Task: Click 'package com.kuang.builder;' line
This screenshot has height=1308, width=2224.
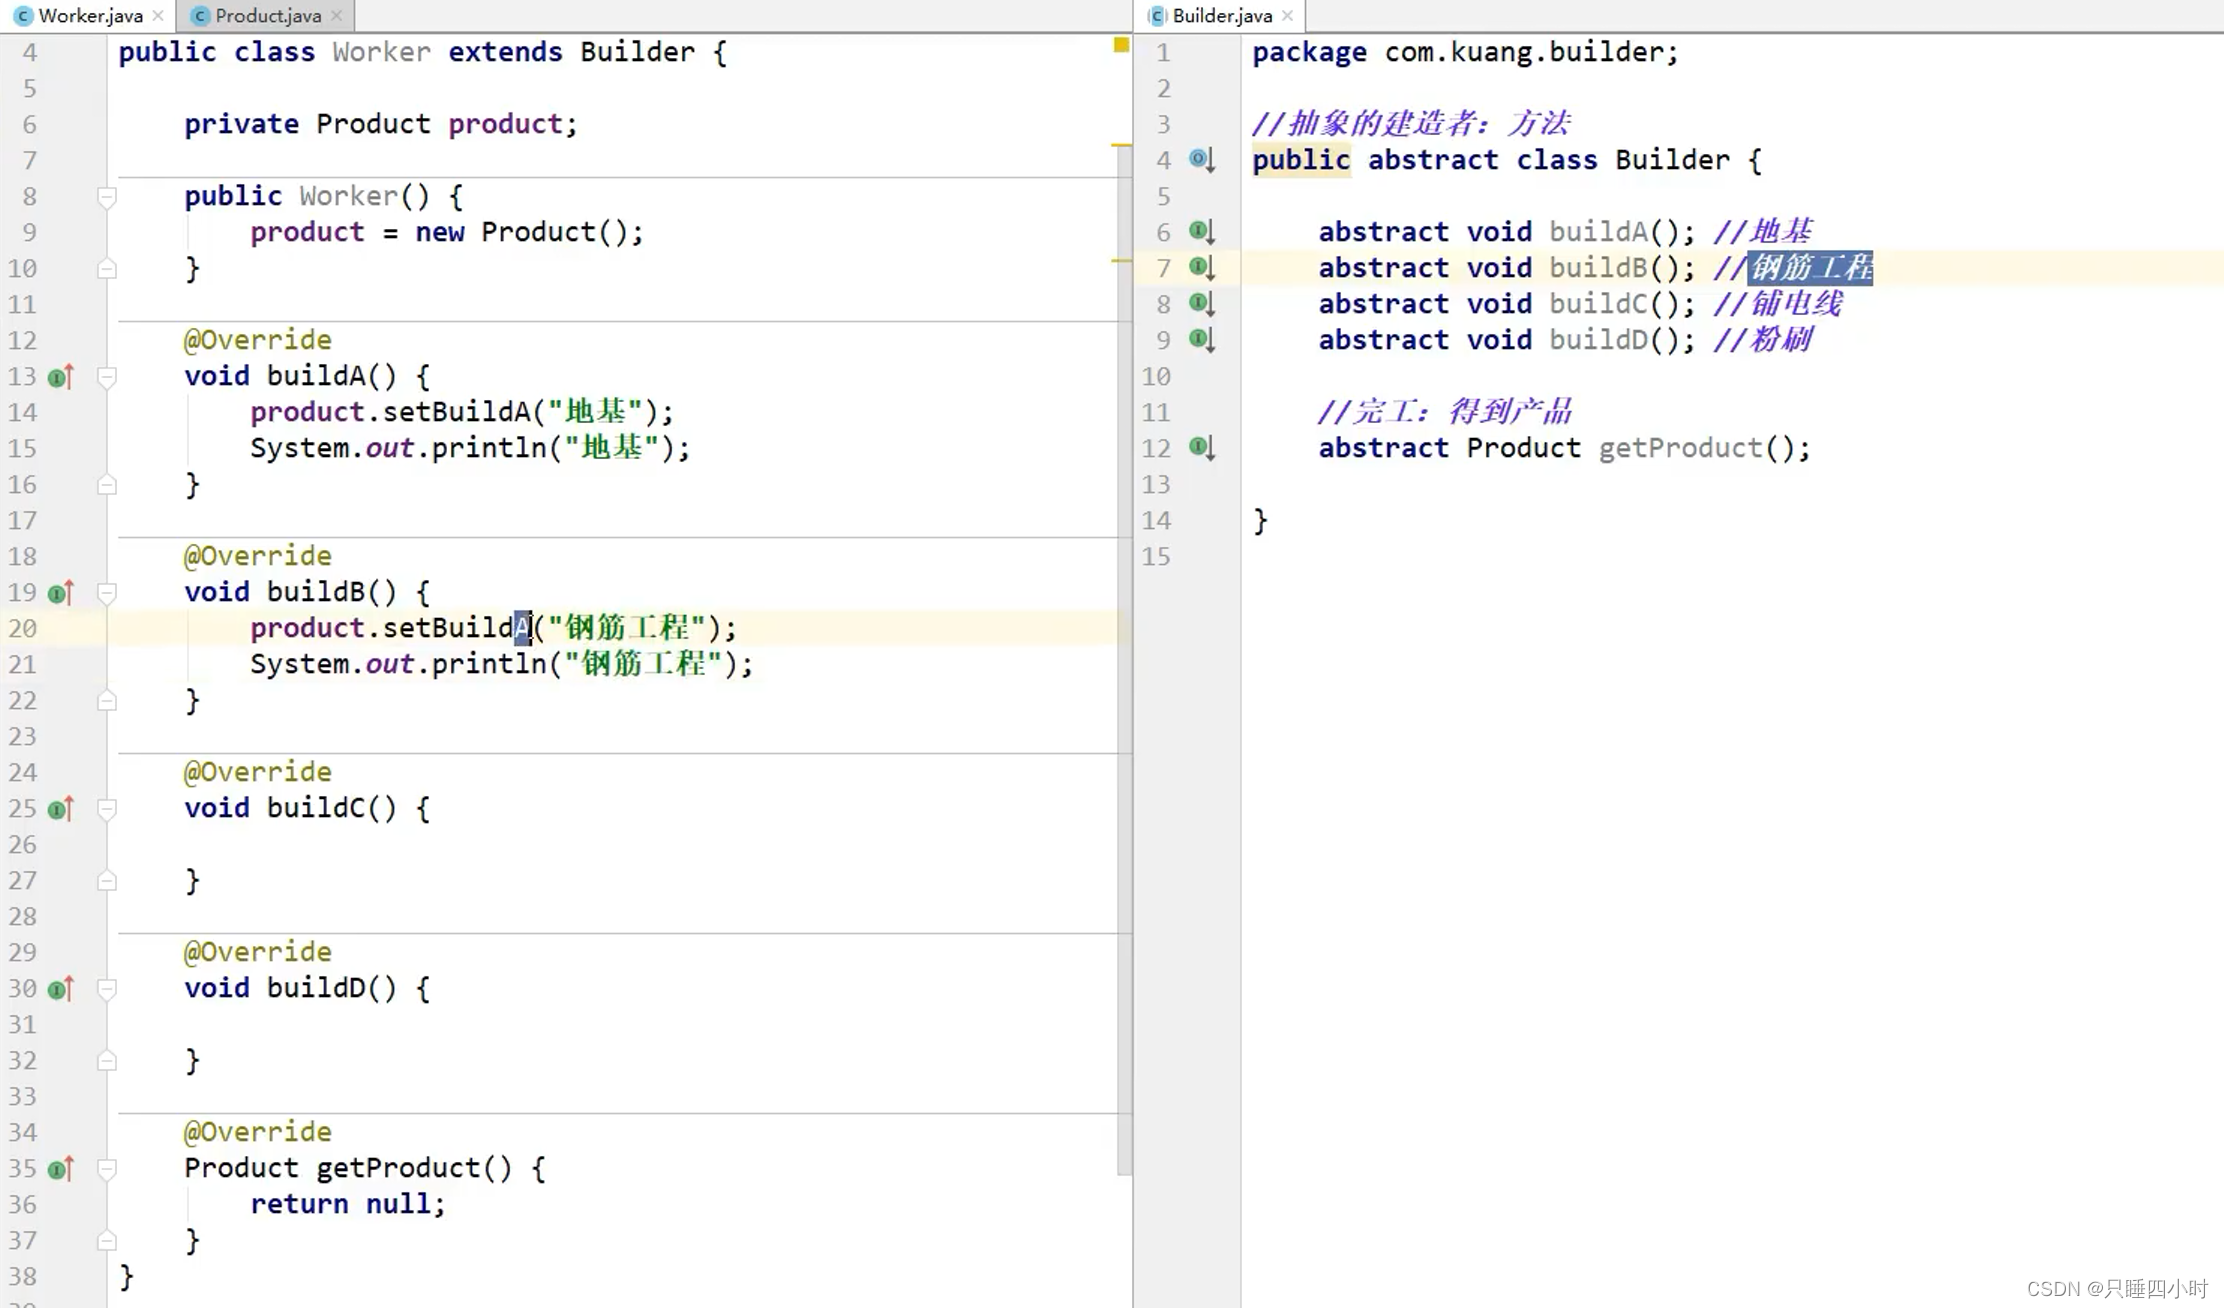Action: click(x=1465, y=52)
